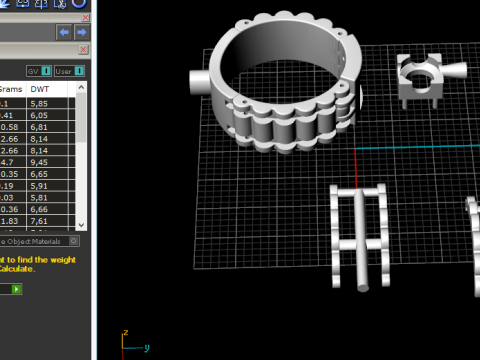Select the 0.58 grams cell

13,127
